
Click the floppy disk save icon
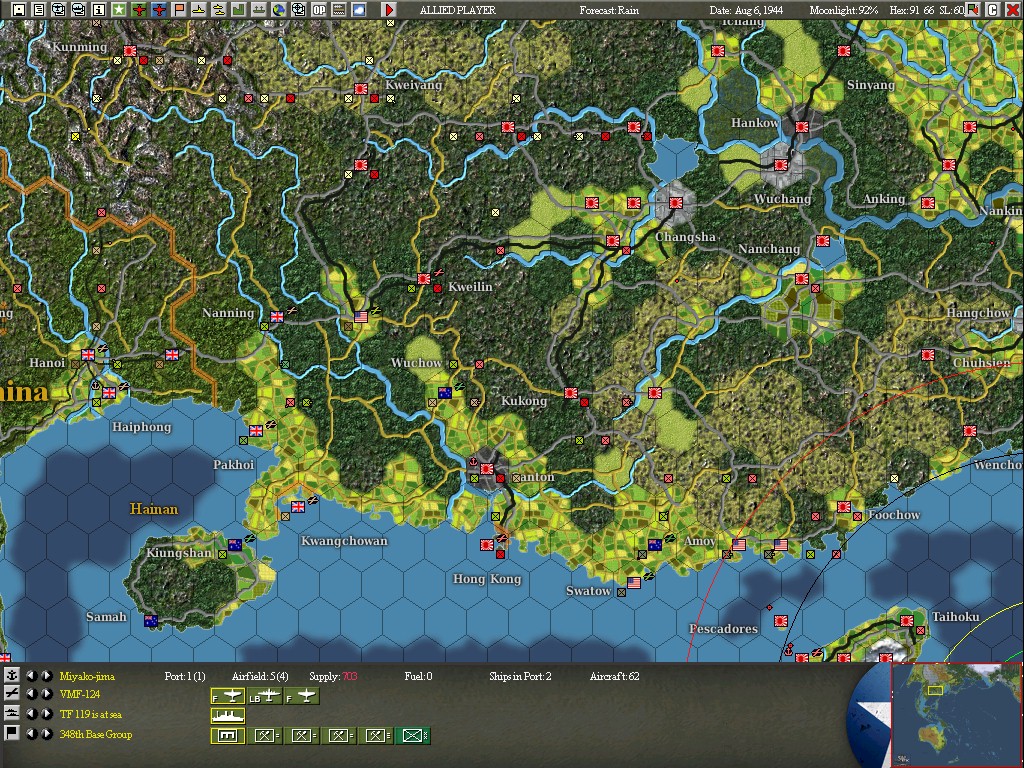[19, 9]
